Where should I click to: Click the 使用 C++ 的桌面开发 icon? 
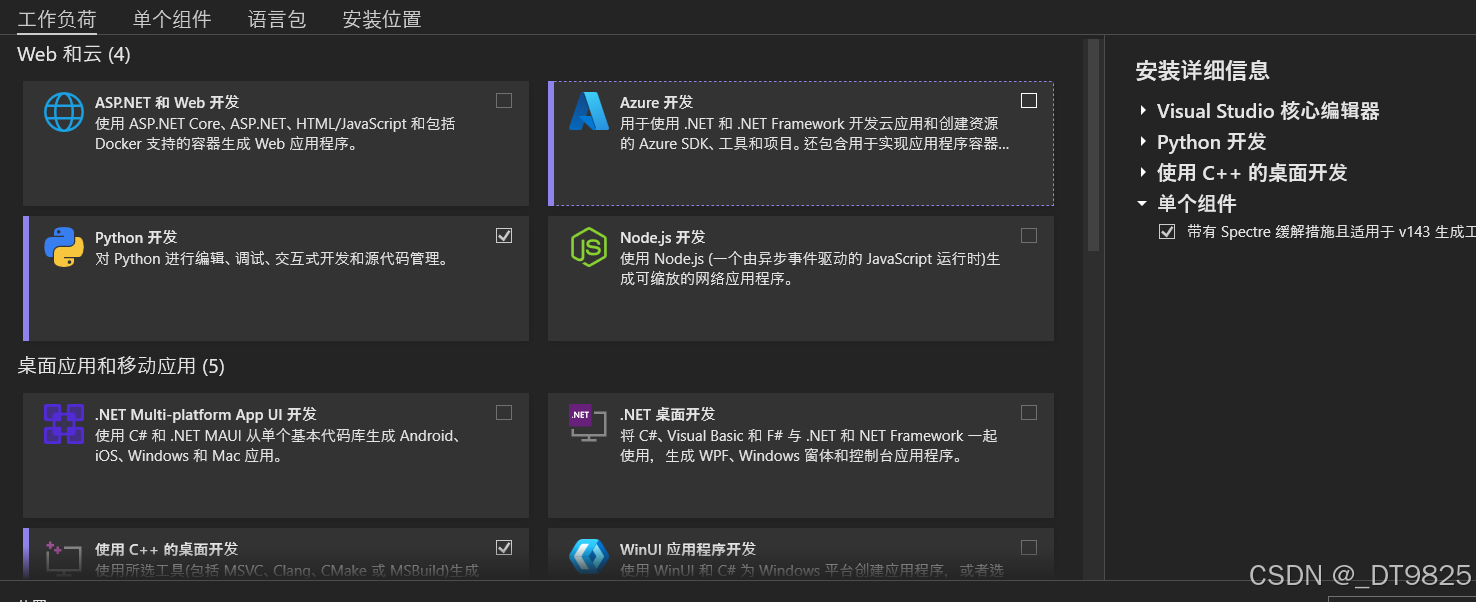coord(63,558)
